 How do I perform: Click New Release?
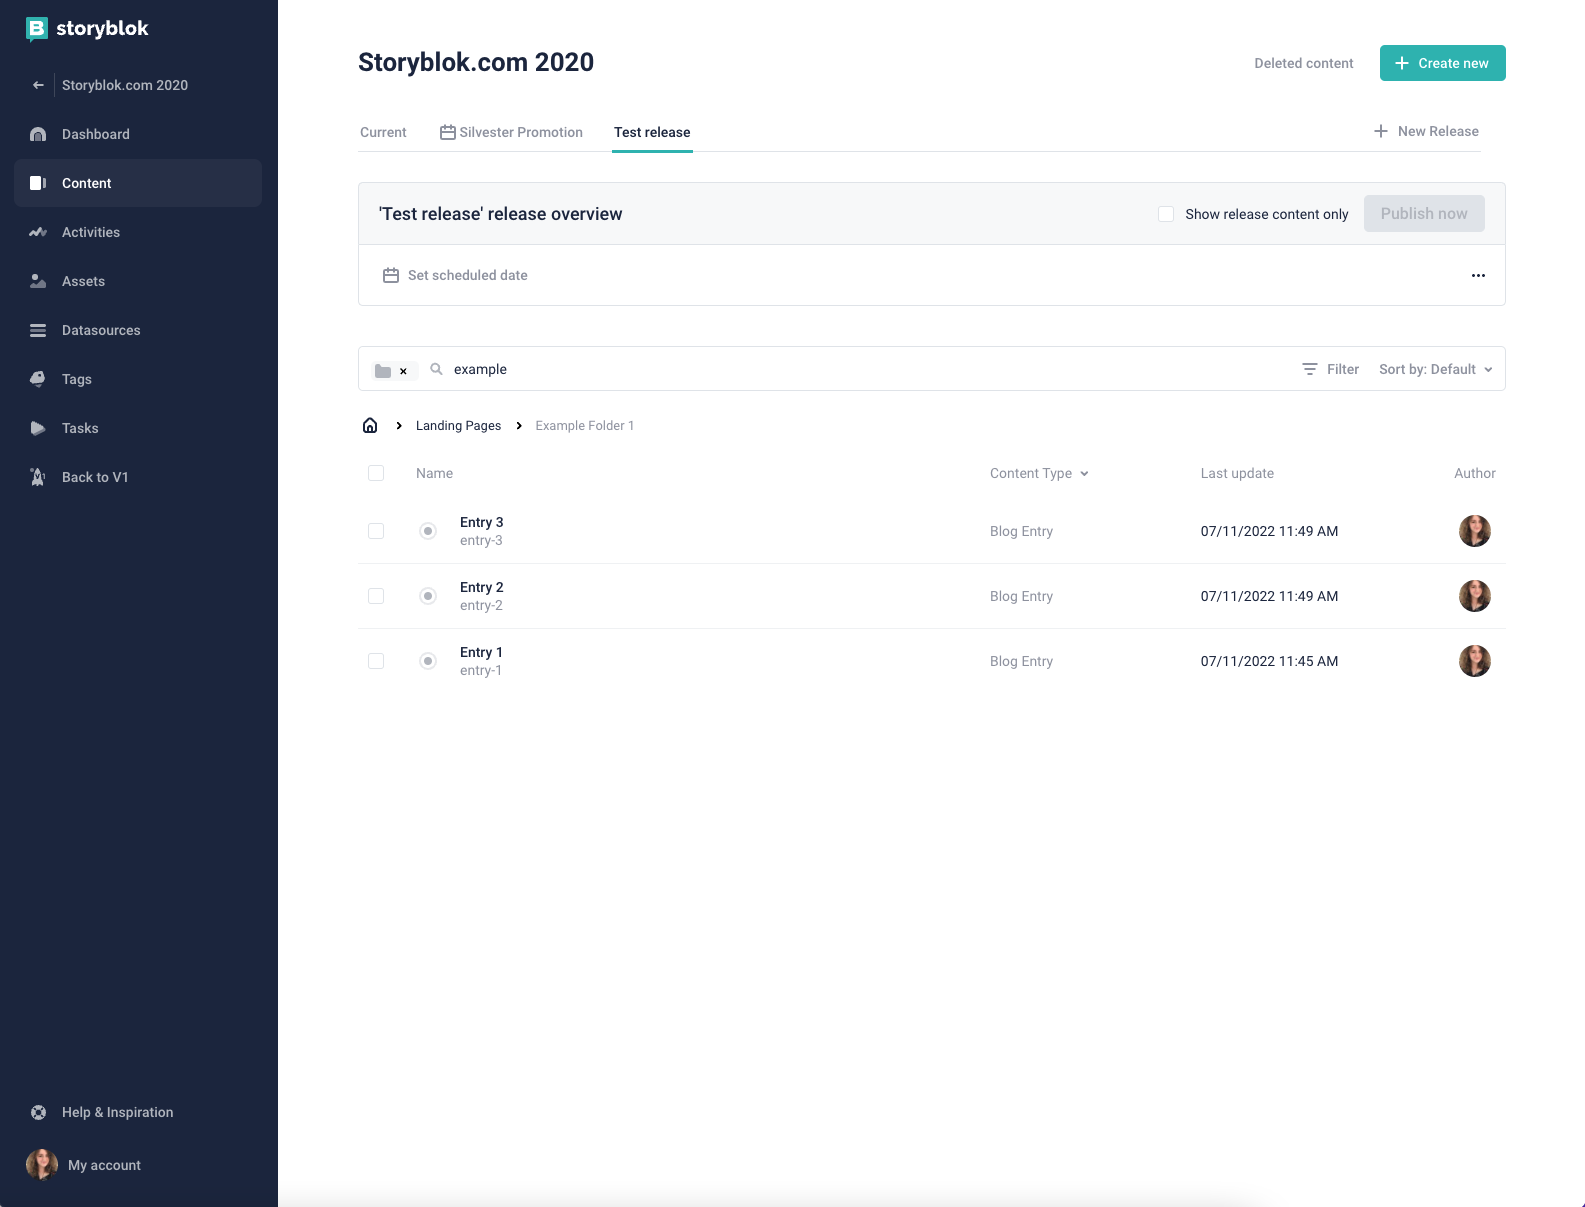click(x=1426, y=131)
